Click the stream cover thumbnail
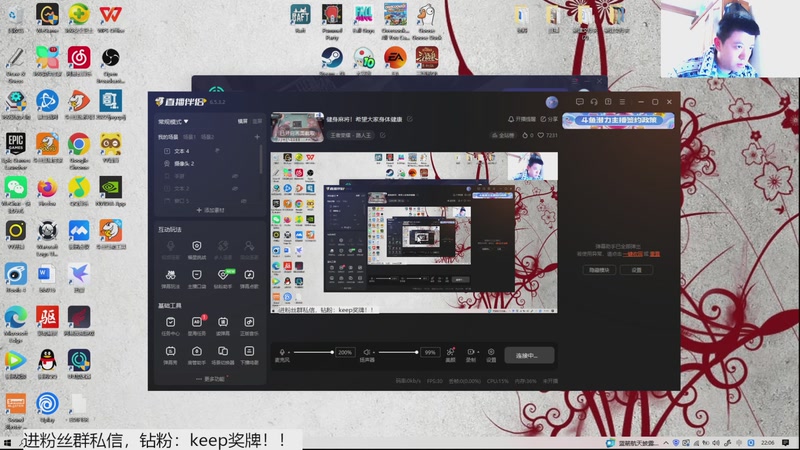800x450 pixels. 297,127
